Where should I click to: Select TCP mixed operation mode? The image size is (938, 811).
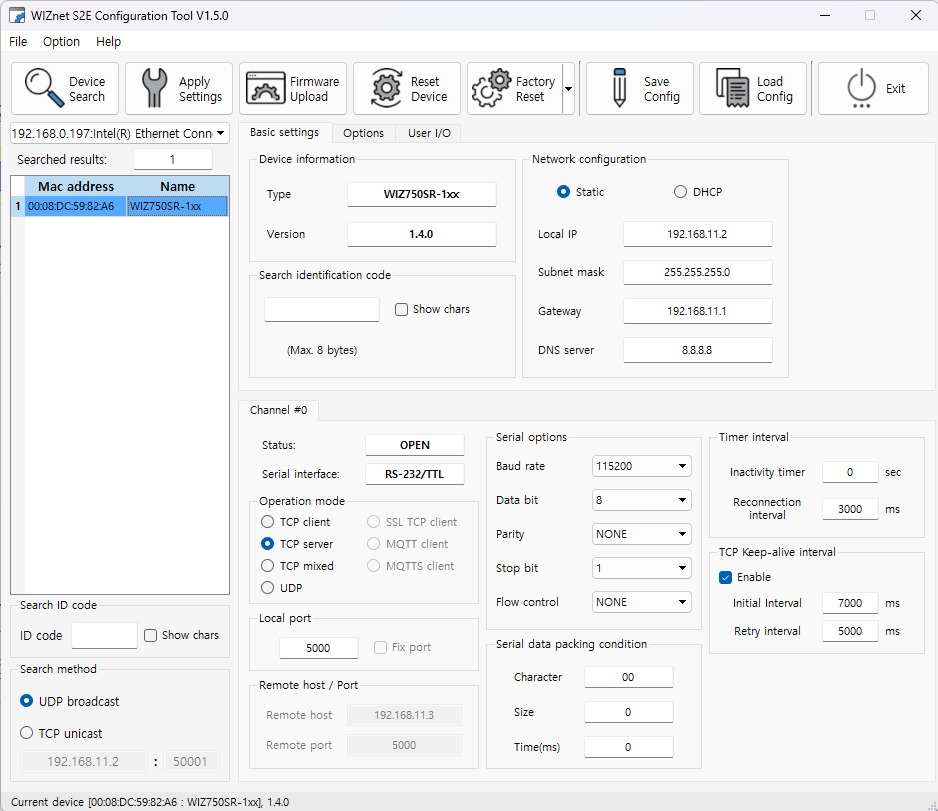pos(267,566)
